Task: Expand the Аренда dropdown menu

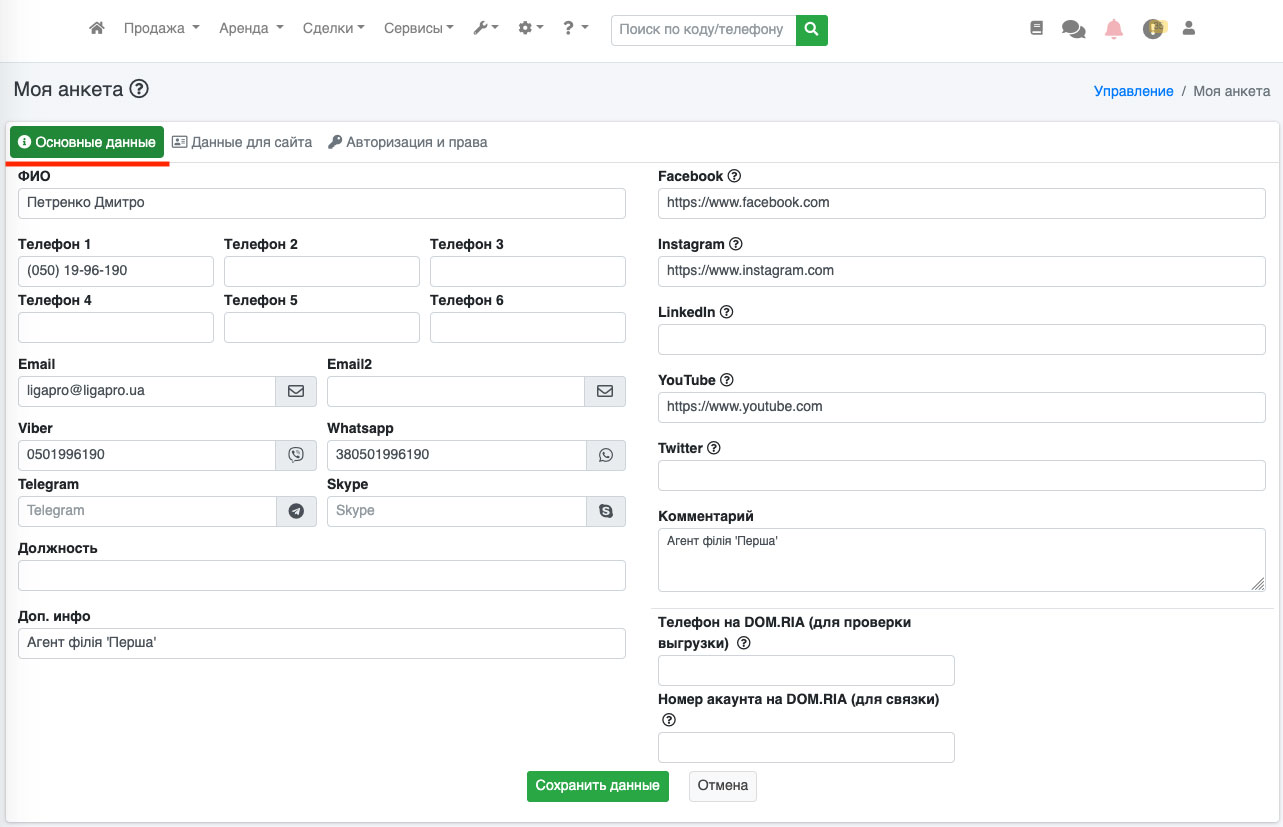Action: click(x=251, y=29)
